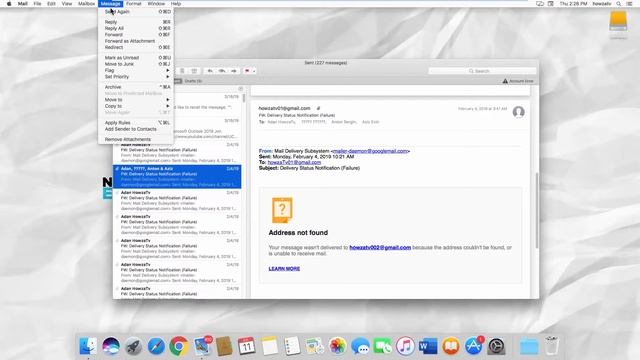Screen dimensions: 640x360
Task: Open the Mailbox menu
Action: pyautogui.click(x=87, y=4)
